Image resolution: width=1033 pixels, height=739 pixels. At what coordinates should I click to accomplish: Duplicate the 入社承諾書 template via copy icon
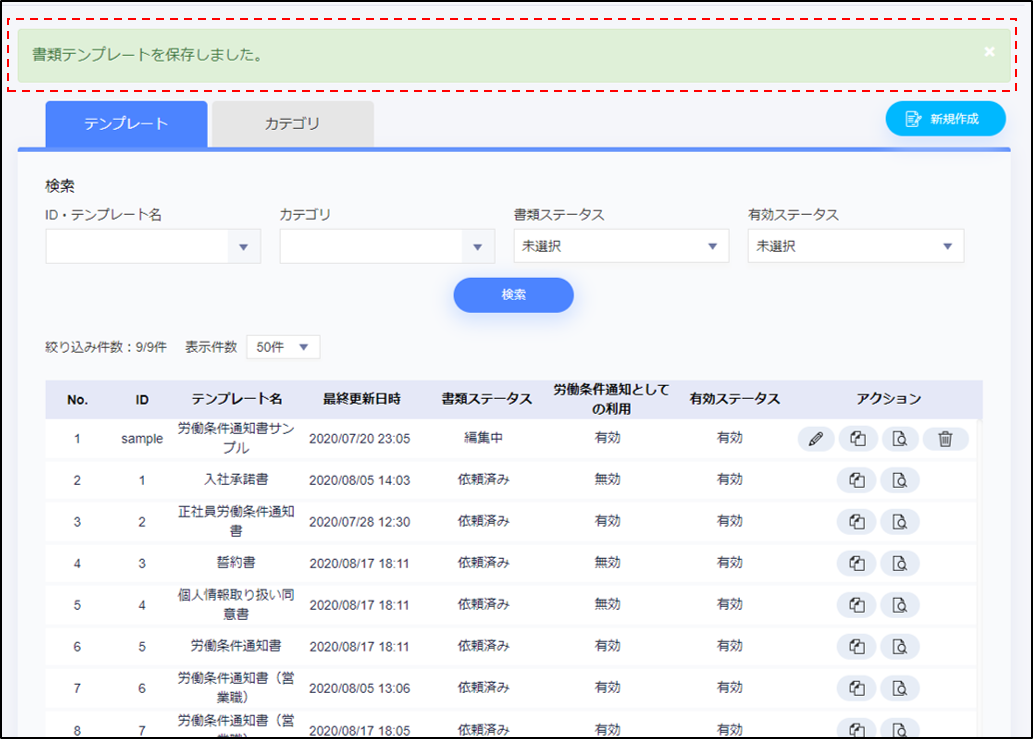(x=856, y=480)
